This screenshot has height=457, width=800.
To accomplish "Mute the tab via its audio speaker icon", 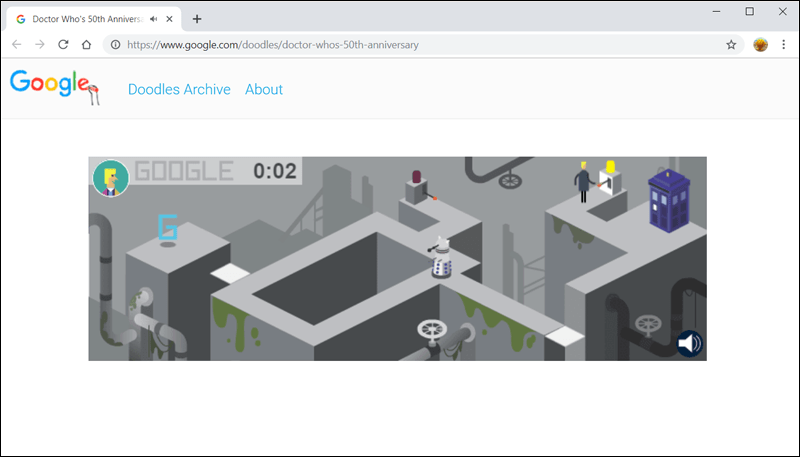I will point(154,19).
